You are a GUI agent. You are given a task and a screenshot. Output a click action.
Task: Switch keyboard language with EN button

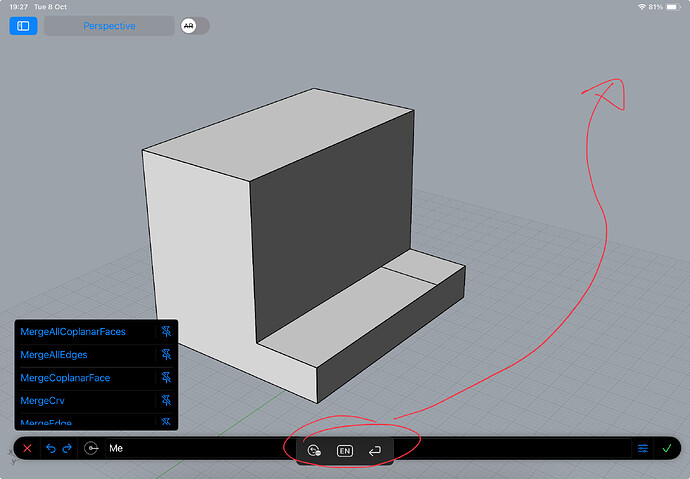point(345,451)
